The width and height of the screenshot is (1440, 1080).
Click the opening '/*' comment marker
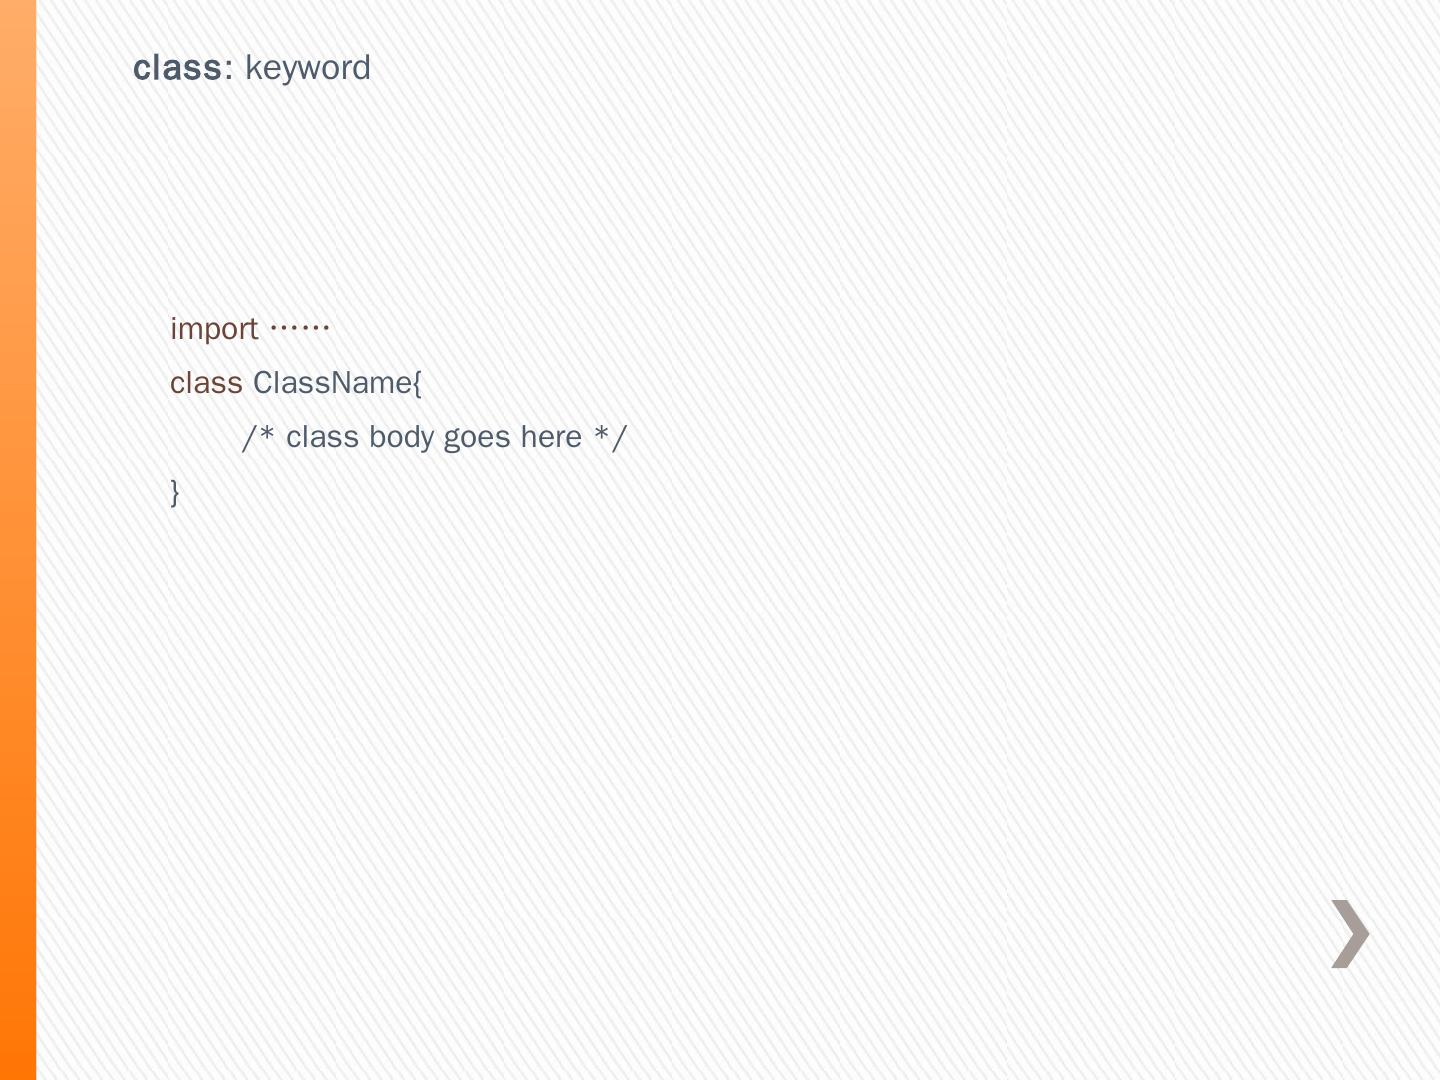click(258, 437)
